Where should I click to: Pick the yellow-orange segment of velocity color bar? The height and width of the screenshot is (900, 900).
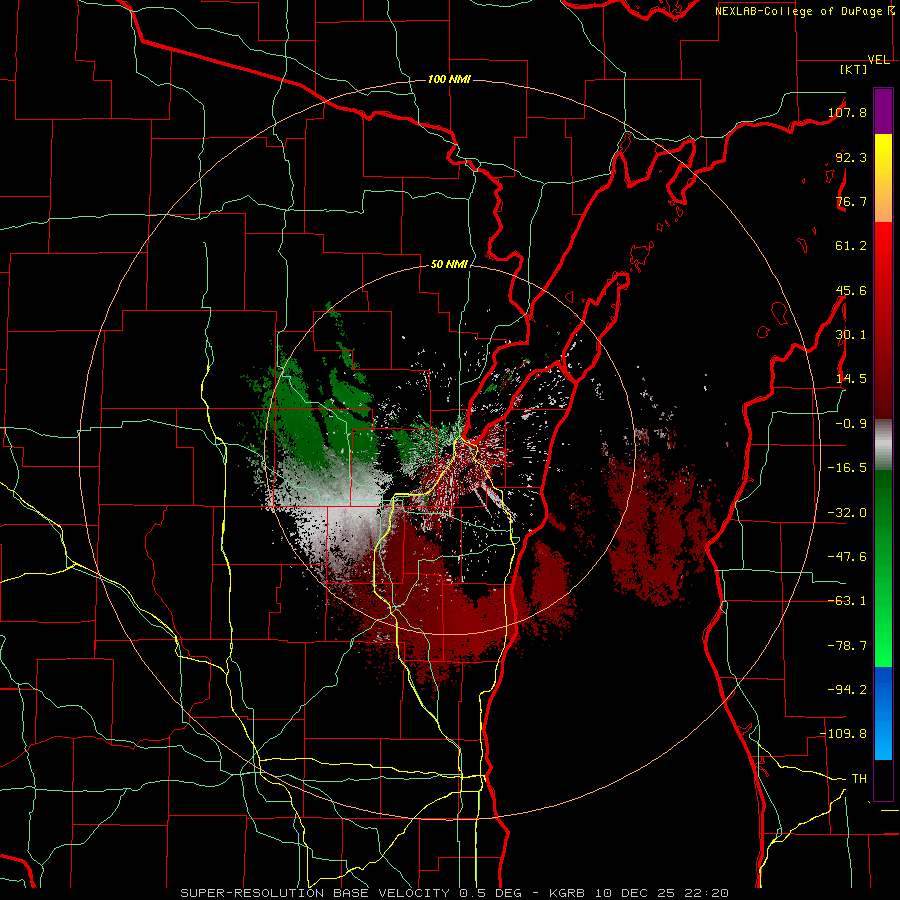pos(883,178)
